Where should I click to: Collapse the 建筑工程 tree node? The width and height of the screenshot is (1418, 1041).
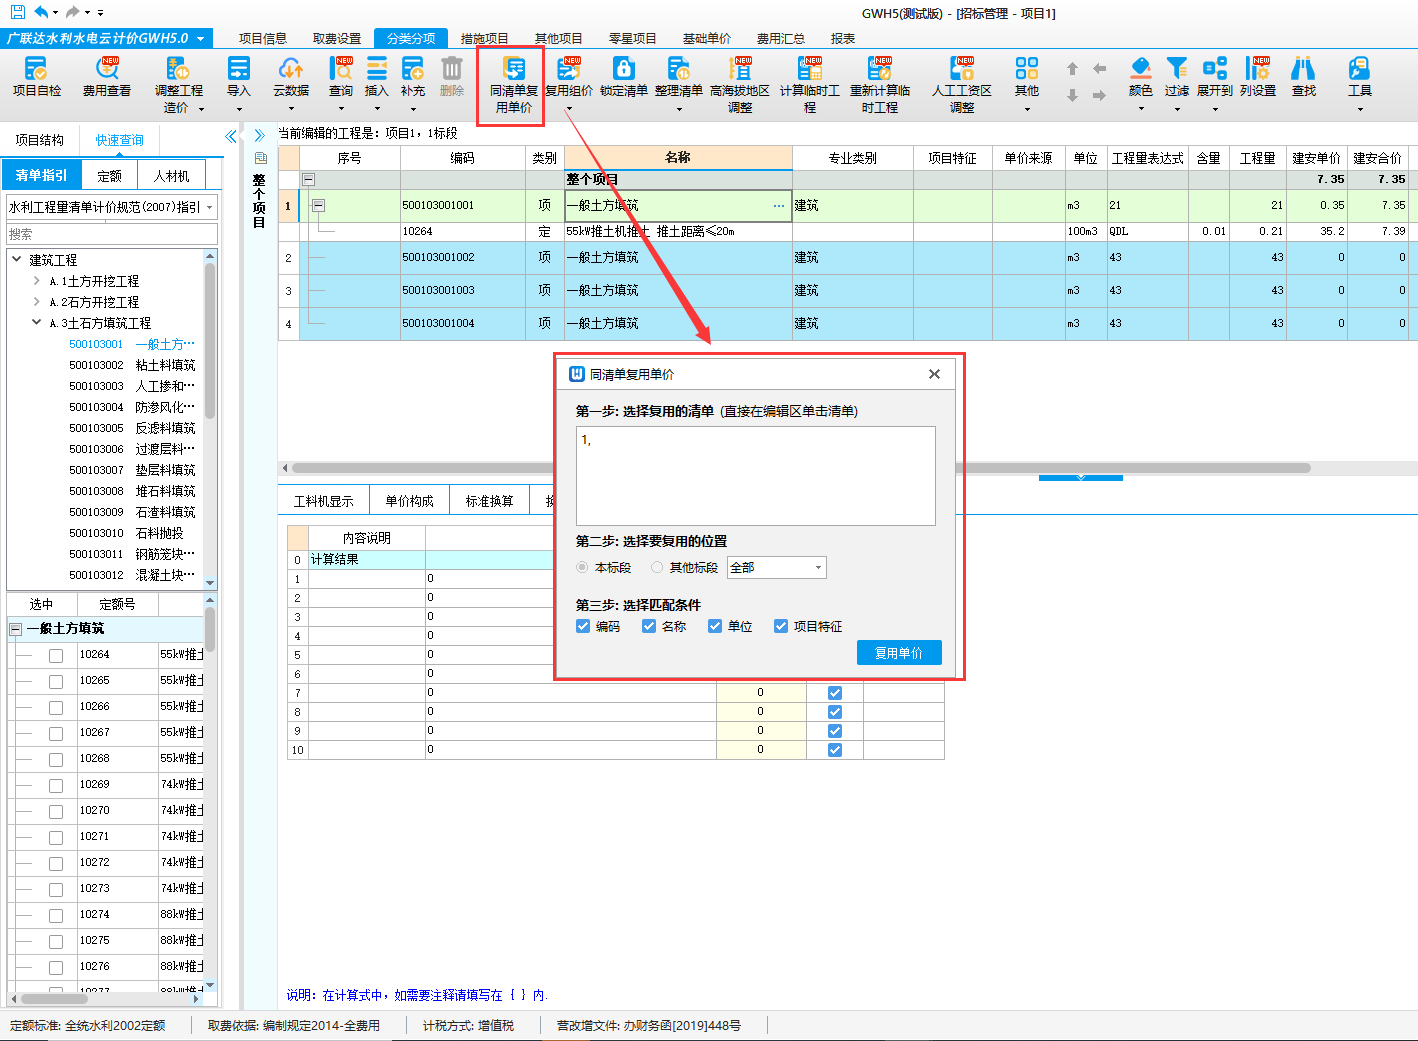coord(17,259)
